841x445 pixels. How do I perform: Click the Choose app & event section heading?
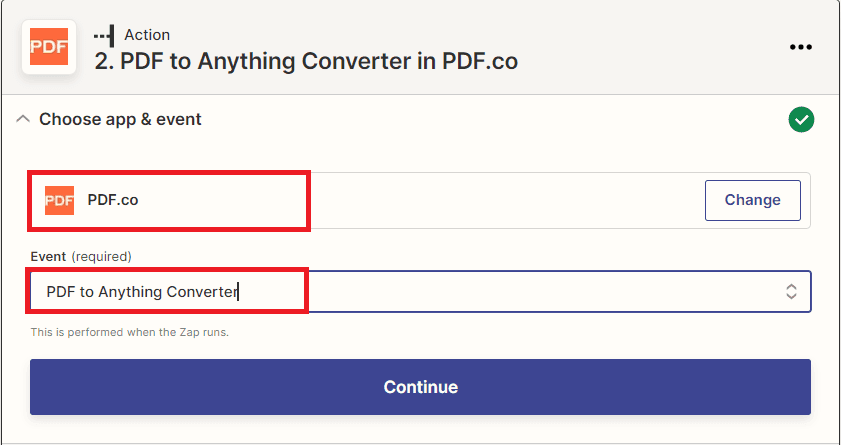120,119
